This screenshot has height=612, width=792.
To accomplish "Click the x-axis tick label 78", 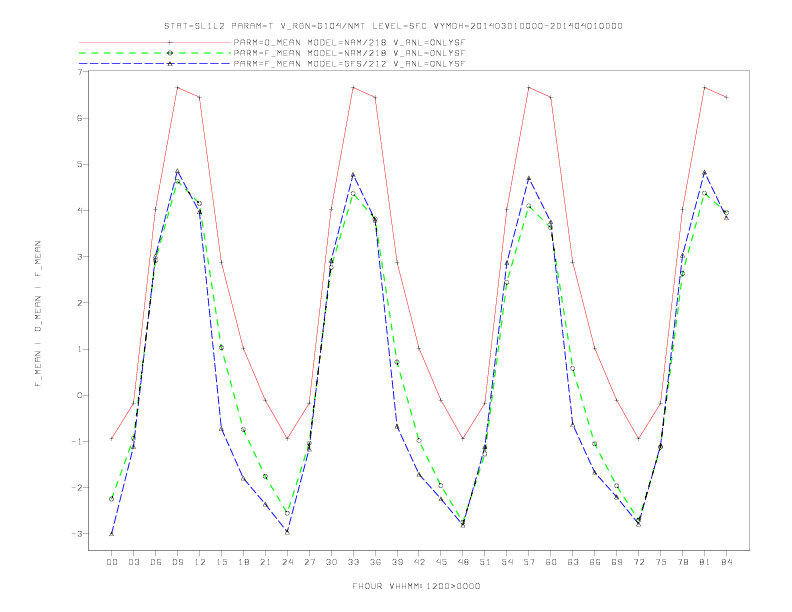I will [683, 562].
